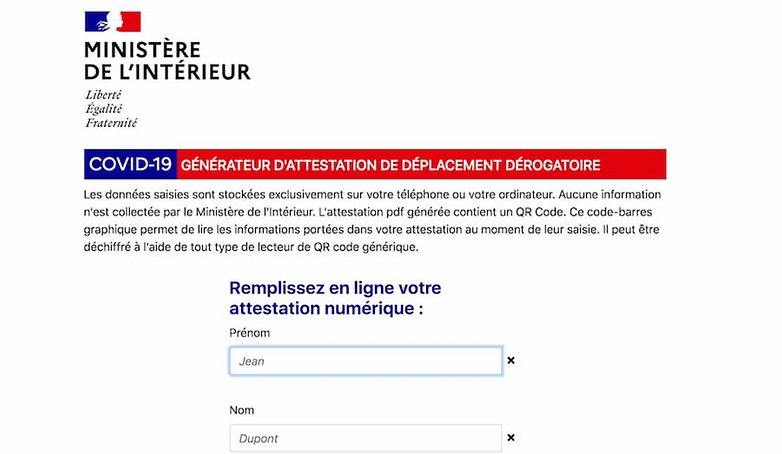
Task: Click the Nom field label
Action: click(241, 410)
